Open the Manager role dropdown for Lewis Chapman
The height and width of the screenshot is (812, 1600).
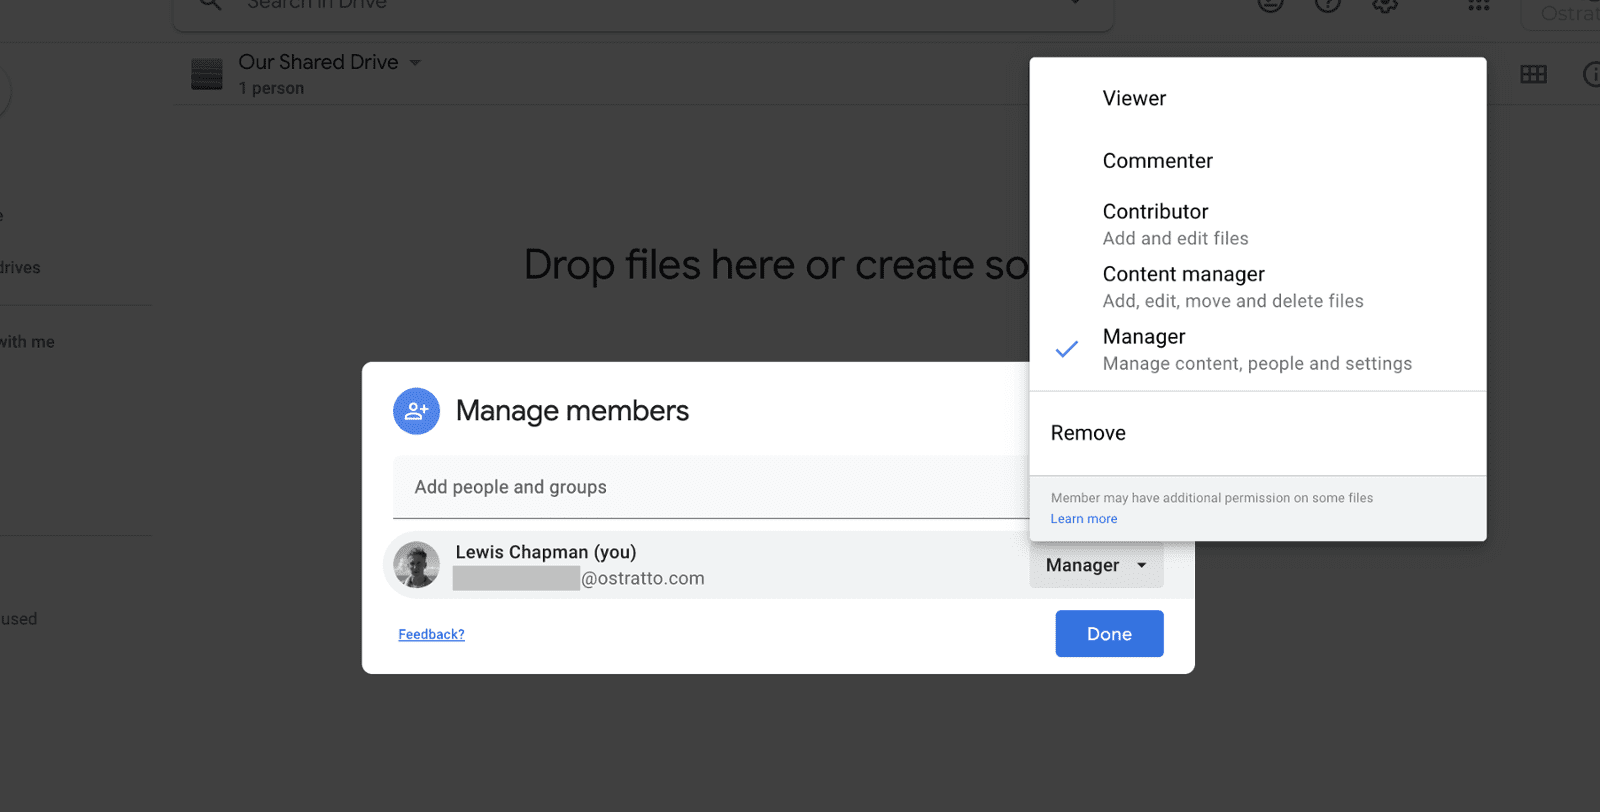(1096, 565)
